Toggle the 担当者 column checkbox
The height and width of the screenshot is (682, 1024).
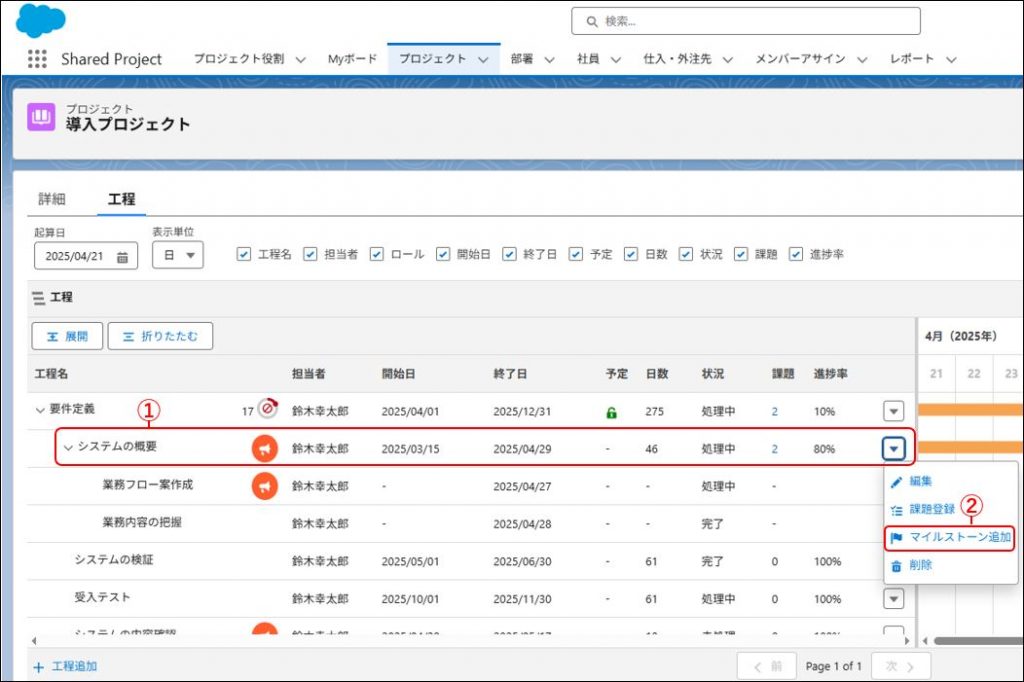click(x=310, y=254)
